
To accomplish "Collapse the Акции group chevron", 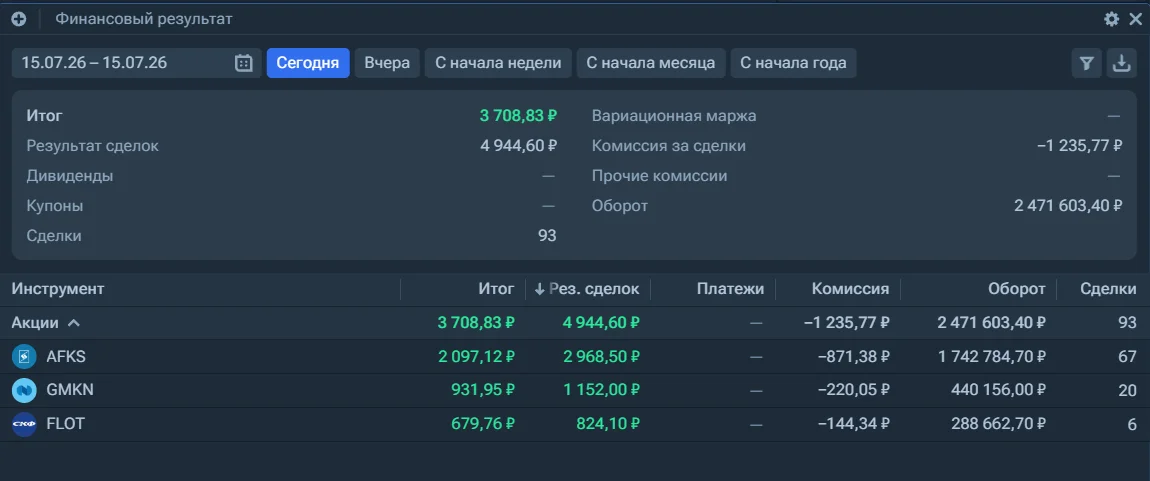I will (73, 323).
